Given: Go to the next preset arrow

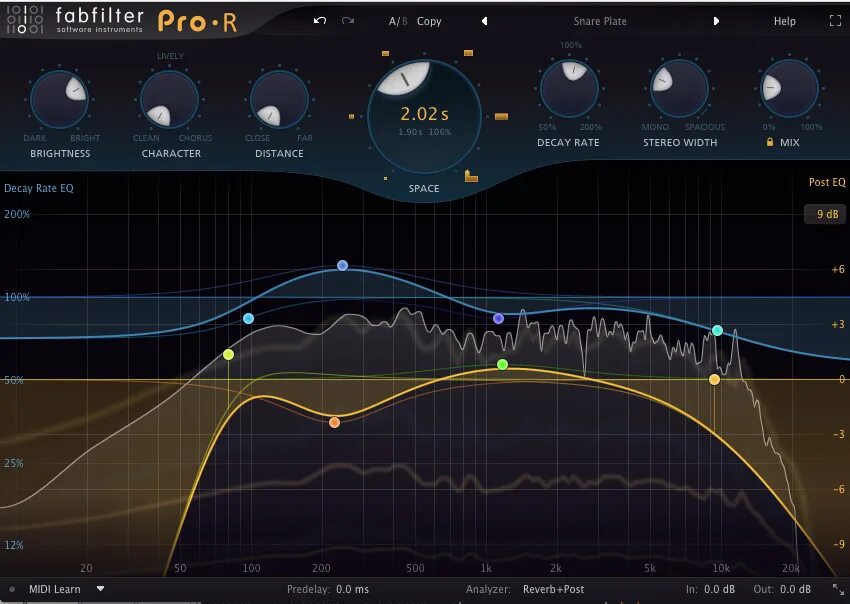Looking at the screenshot, I should click(x=716, y=21).
